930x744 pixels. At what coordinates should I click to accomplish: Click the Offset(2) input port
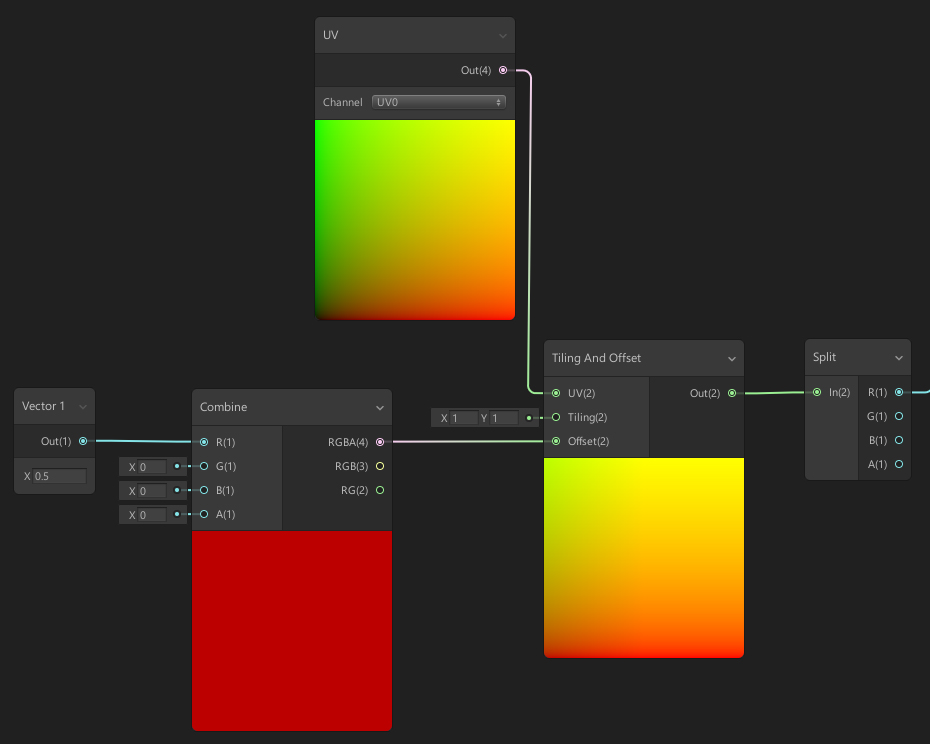tap(556, 441)
